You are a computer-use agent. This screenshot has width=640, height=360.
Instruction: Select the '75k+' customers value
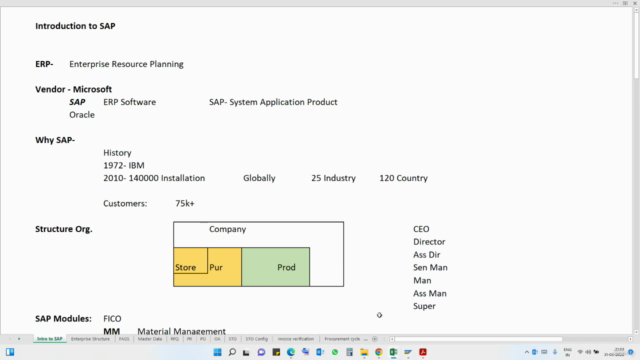coord(184,203)
